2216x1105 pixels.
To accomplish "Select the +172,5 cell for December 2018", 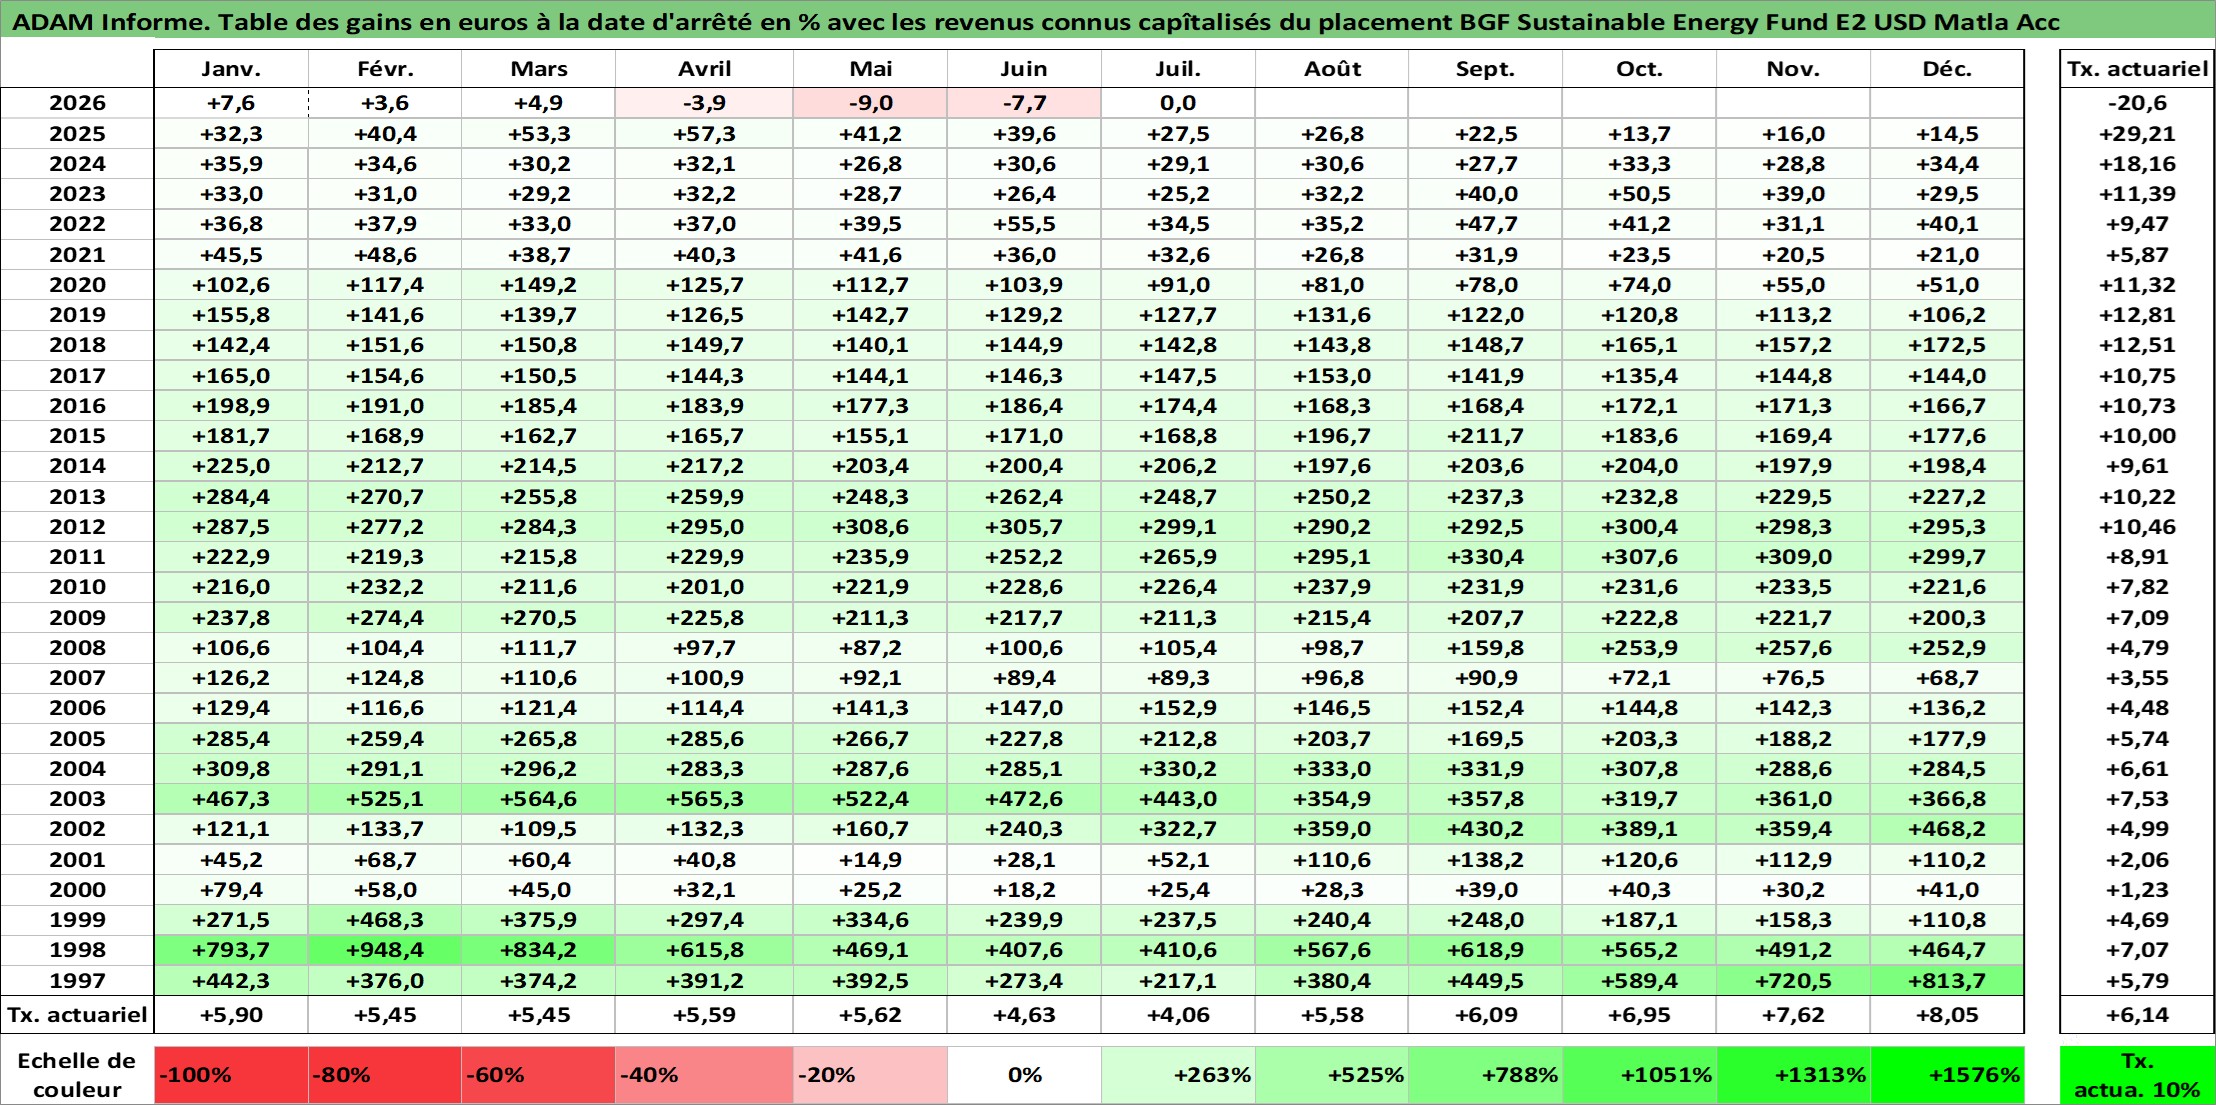I will (x=1947, y=345).
